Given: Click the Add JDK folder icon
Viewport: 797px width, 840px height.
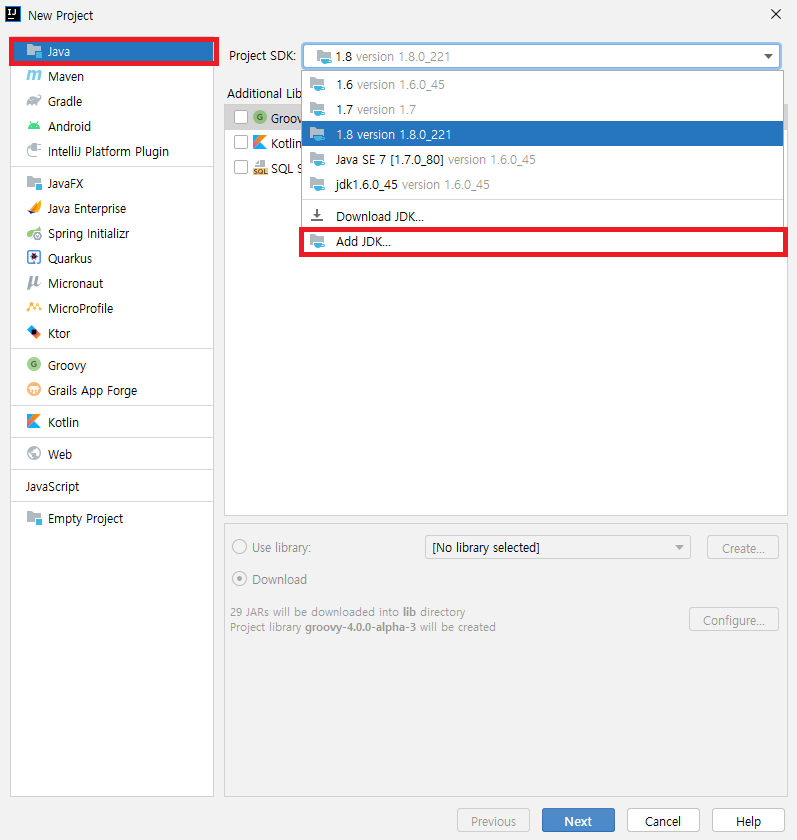Looking at the screenshot, I should pyautogui.click(x=318, y=241).
